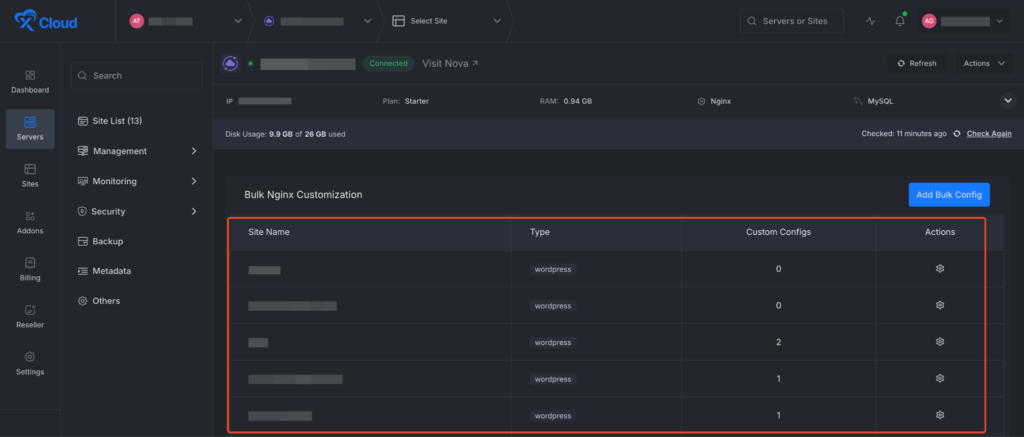
Task: Open the activity pulse icon in header
Action: click(x=870, y=21)
